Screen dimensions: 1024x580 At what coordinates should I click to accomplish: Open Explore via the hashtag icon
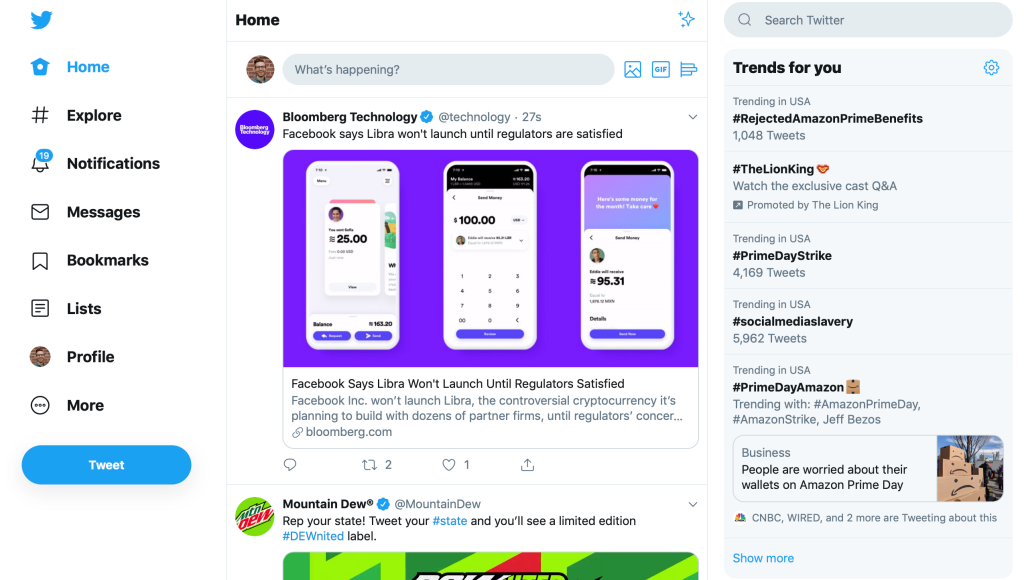(40, 115)
